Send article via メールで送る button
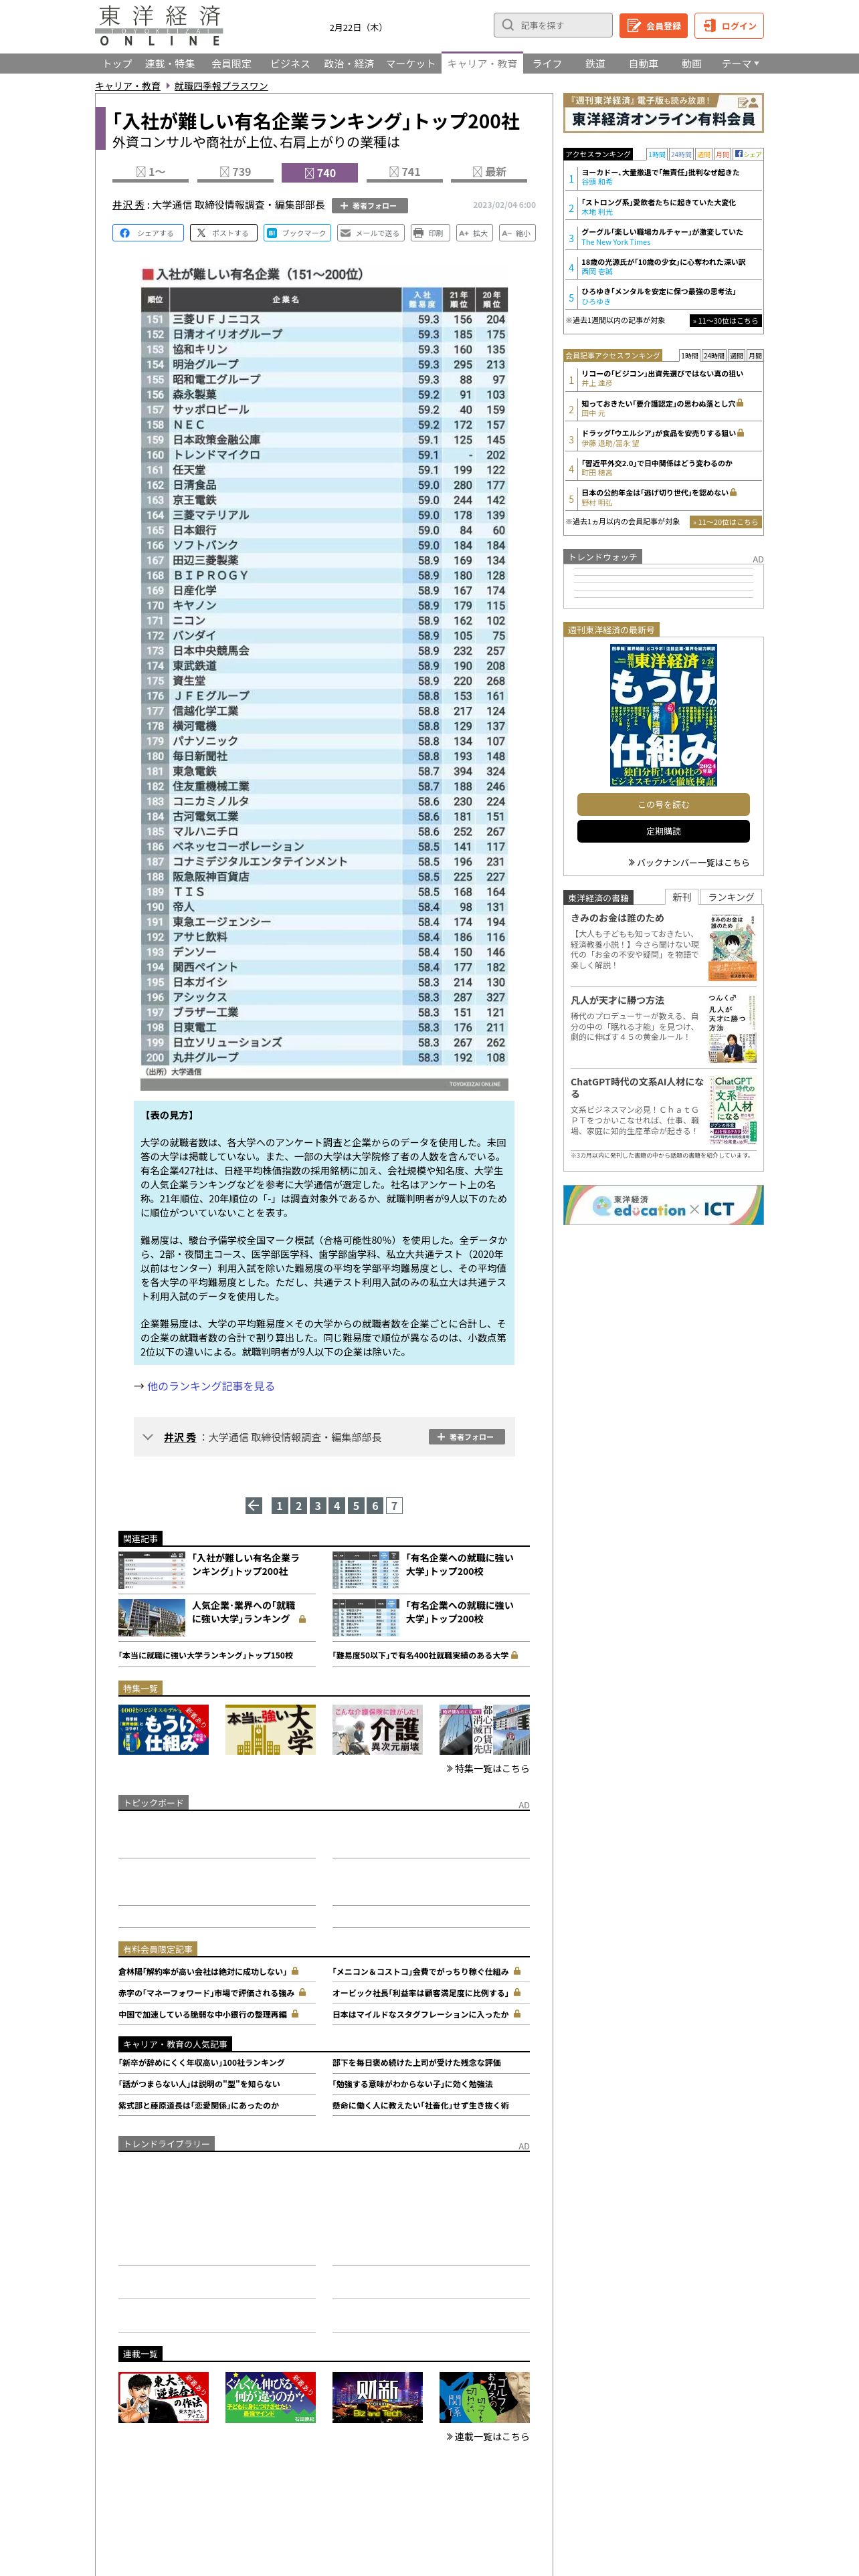The image size is (859, 2576). [x=370, y=233]
